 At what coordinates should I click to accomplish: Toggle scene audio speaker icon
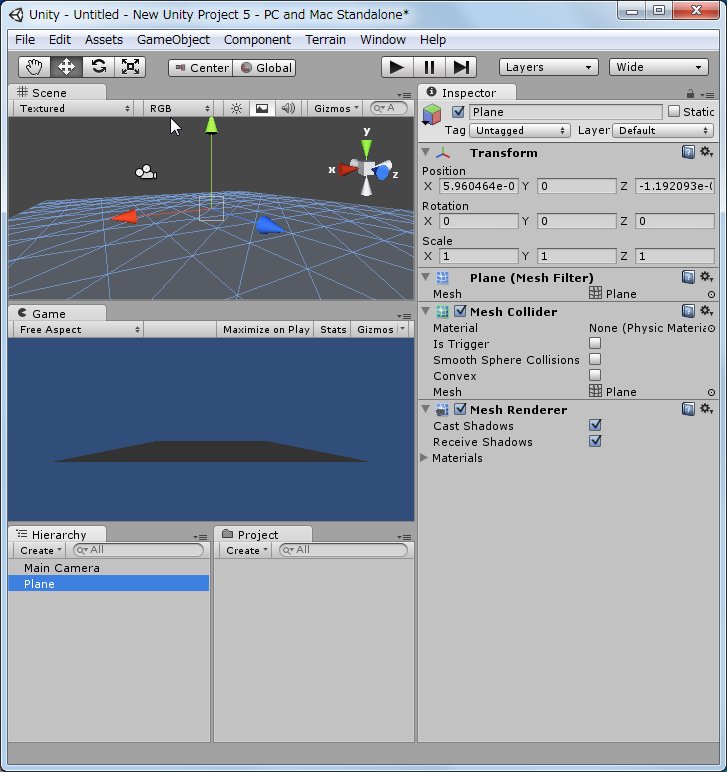288,108
